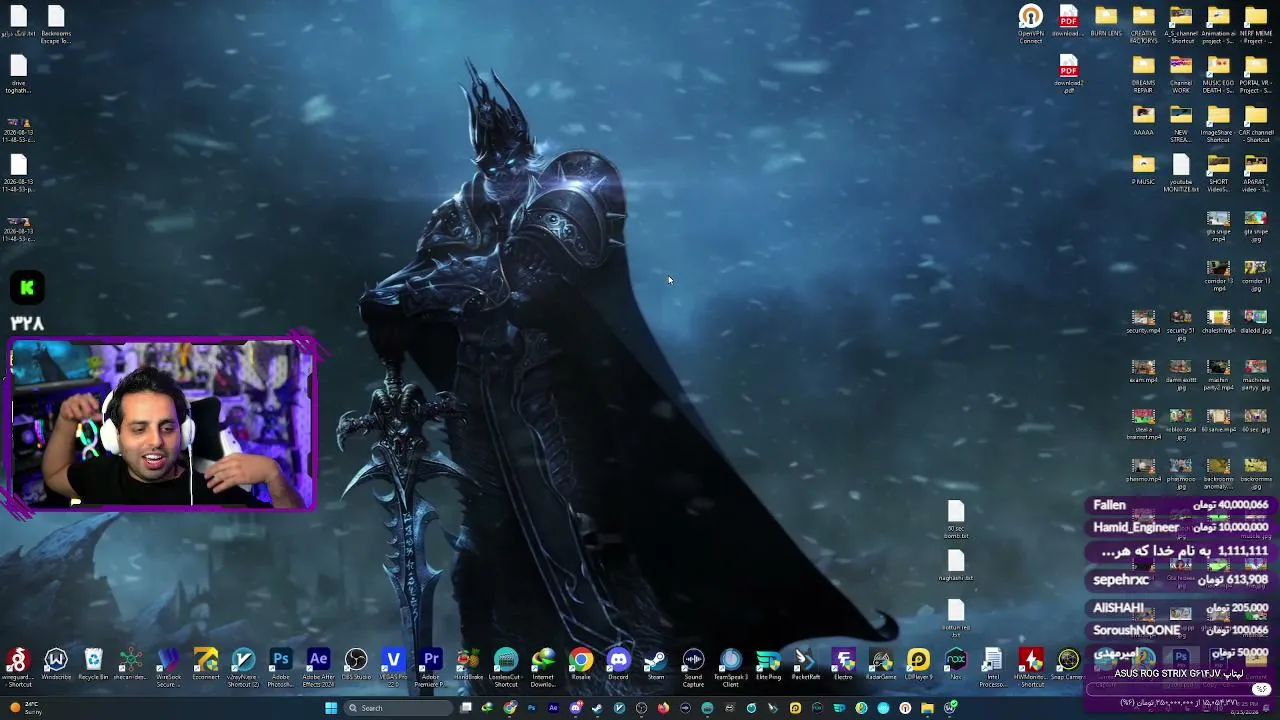Open HWMonitor desktop shortcut
Screen dimensions: 1280x720
click(x=1031, y=667)
